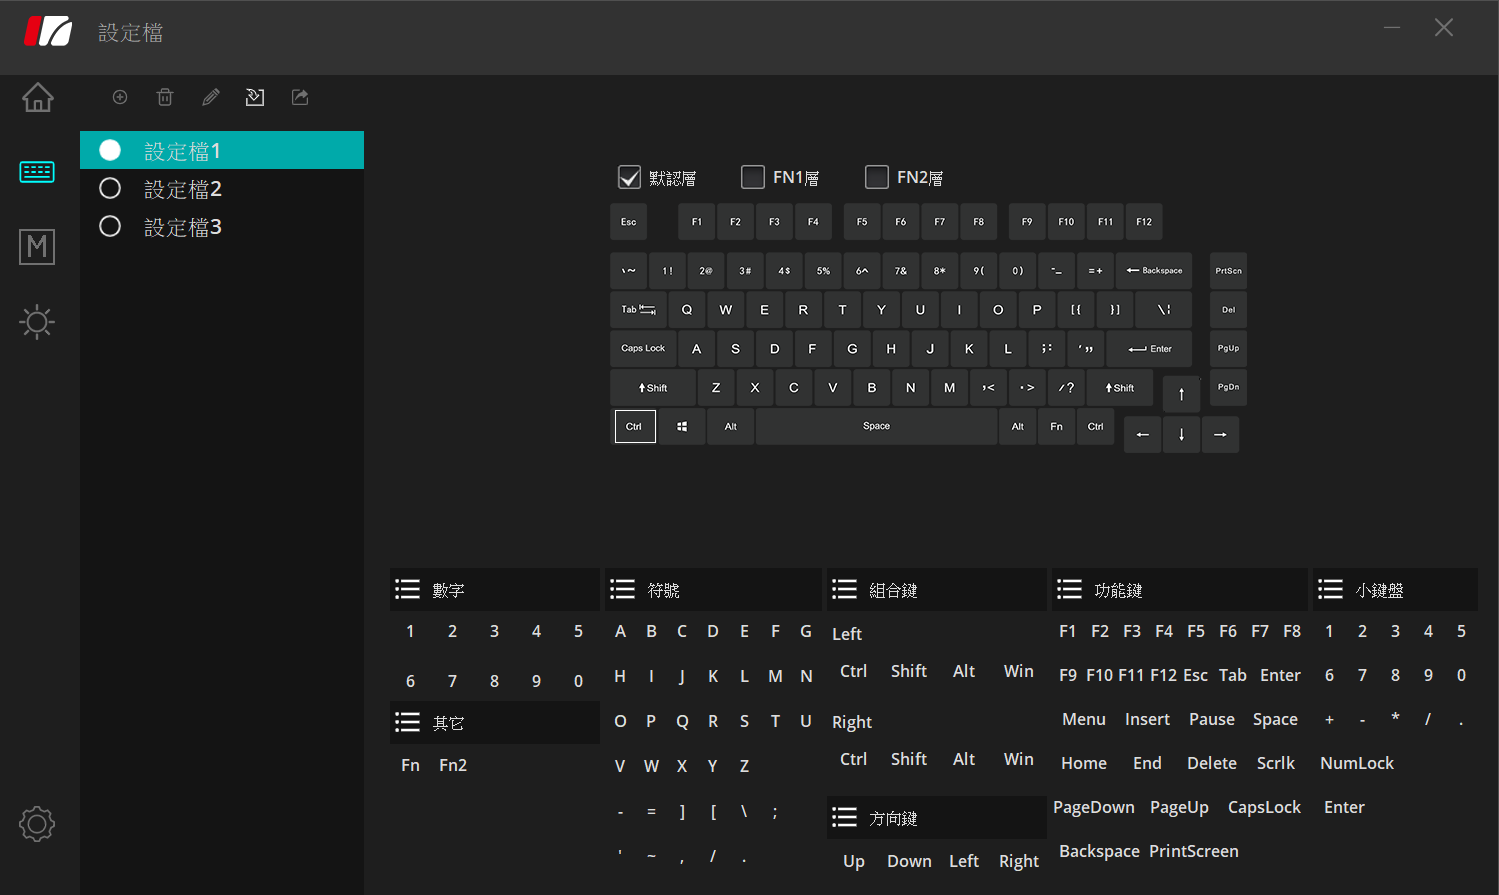
Task: Expand the 其它 category header
Action: click(x=495, y=722)
